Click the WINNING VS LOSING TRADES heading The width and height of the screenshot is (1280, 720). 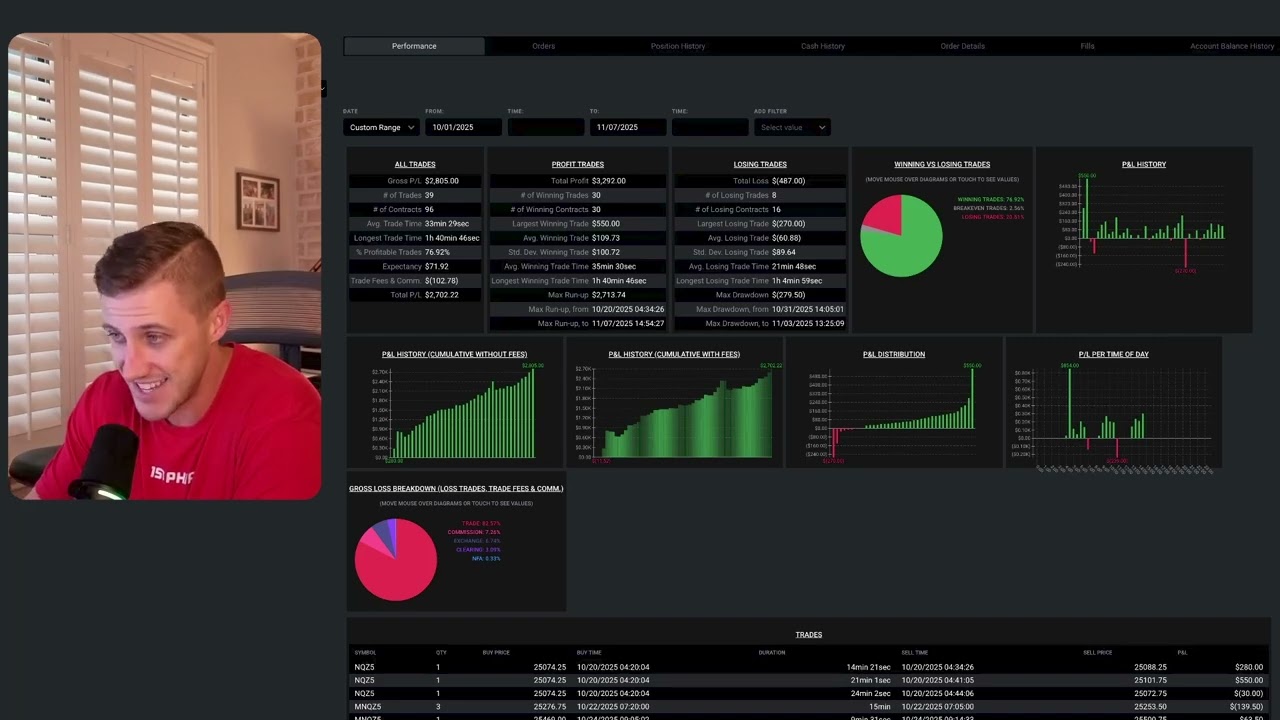pos(942,164)
